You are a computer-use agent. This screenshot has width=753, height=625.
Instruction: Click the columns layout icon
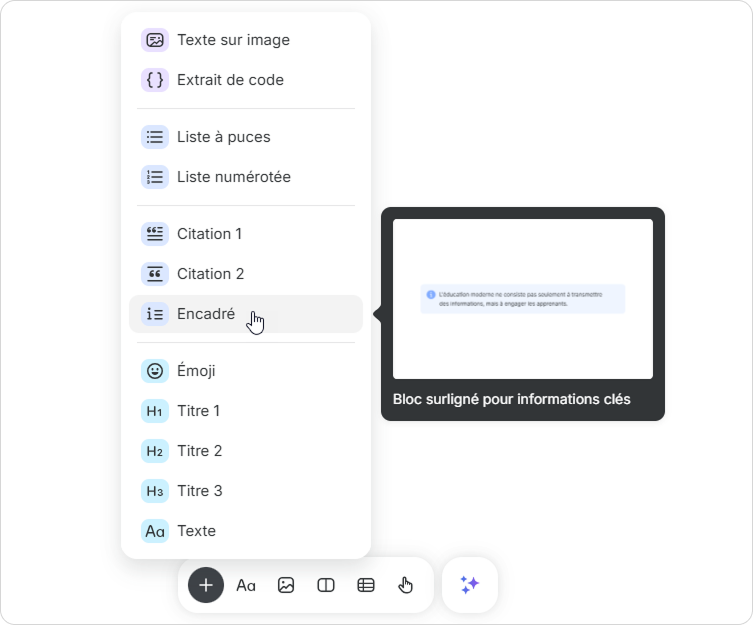click(326, 585)
